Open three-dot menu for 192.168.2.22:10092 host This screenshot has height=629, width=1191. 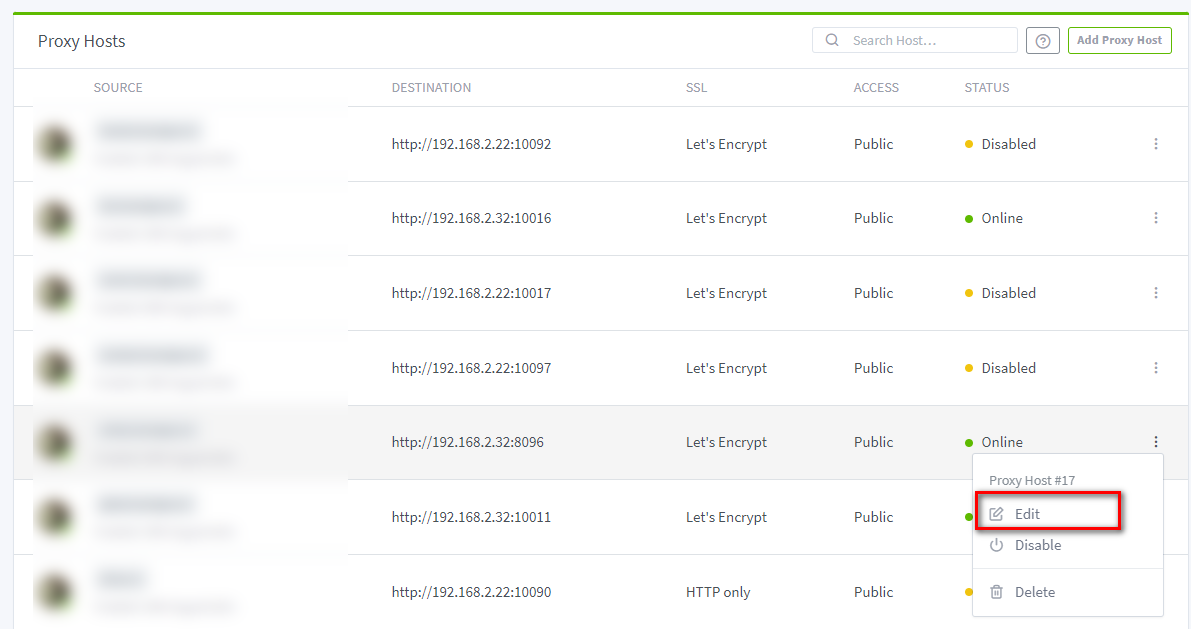(1156, 144)
